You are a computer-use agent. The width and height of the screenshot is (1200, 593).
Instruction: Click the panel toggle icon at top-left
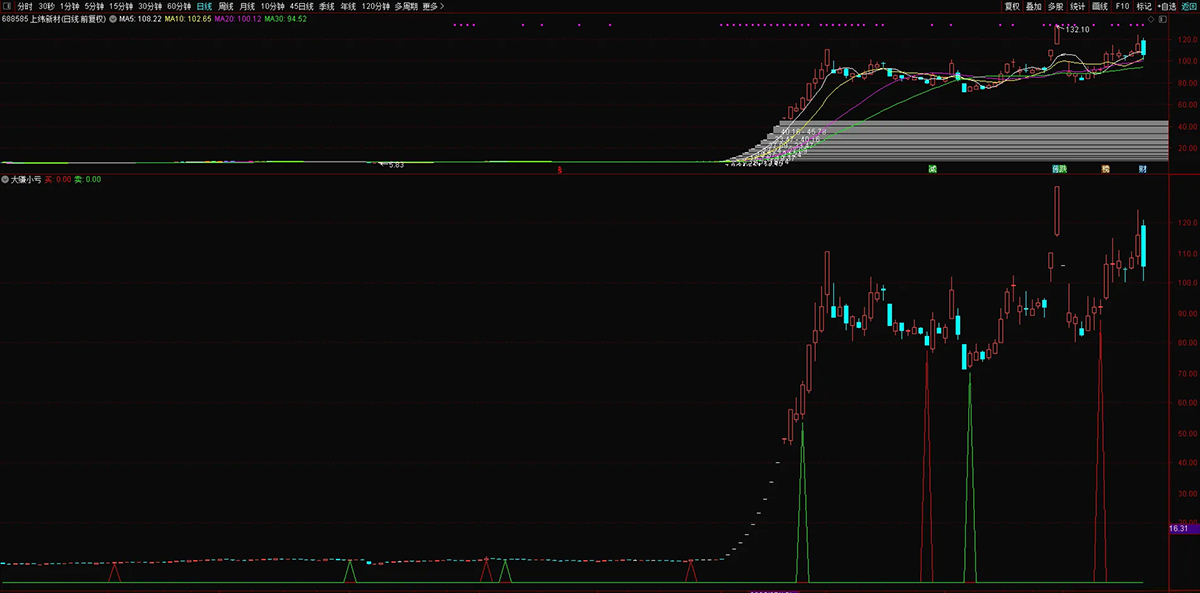(7, 6)
